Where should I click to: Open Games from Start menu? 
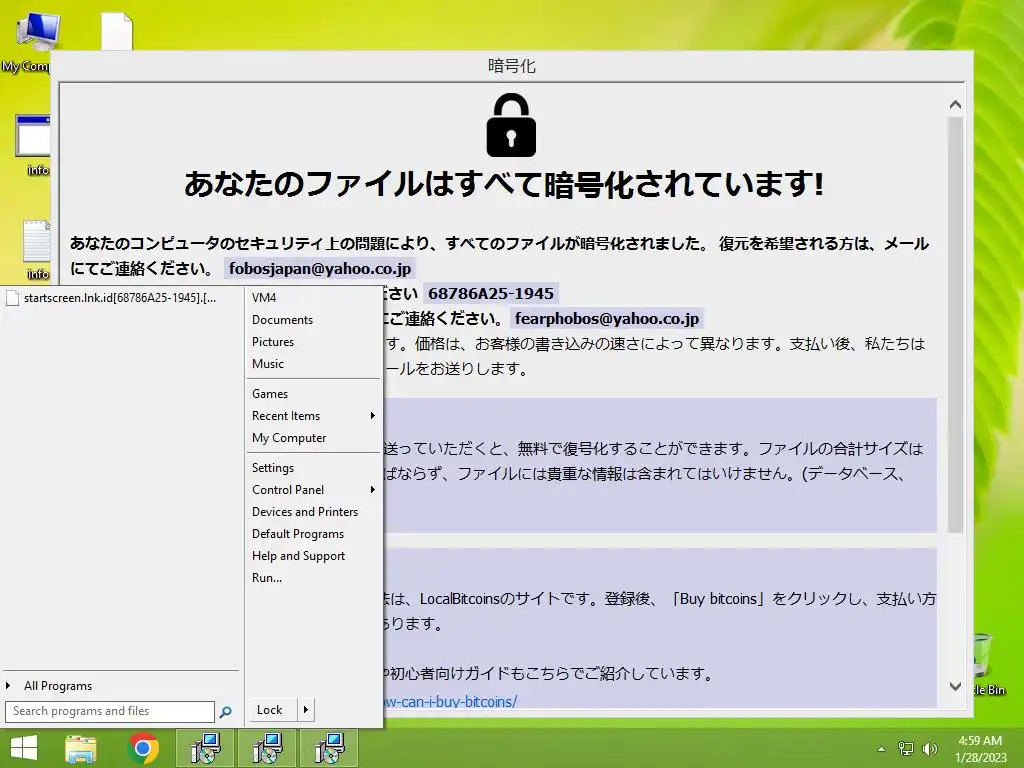point(270,394)
